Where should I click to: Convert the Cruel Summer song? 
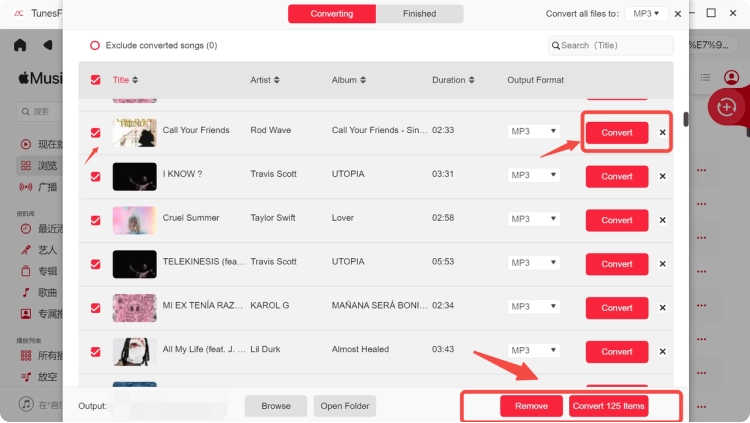point(617,220)
